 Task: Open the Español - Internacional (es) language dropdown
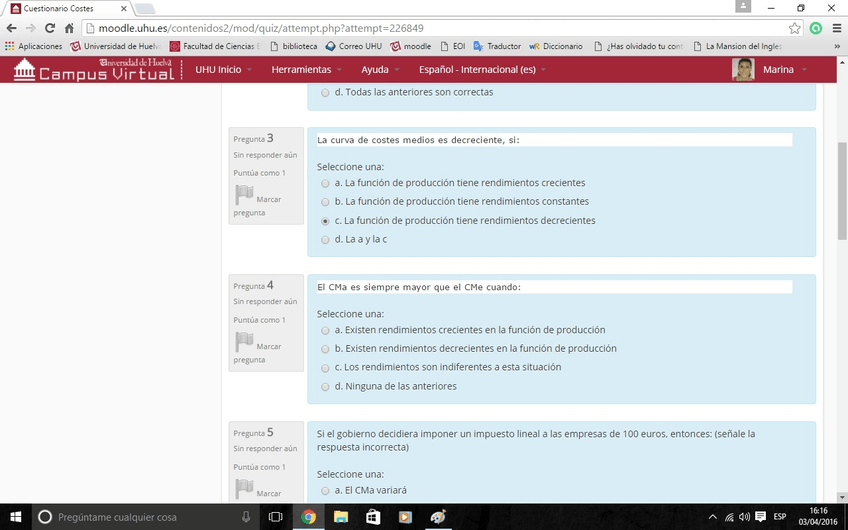point(482,69)
